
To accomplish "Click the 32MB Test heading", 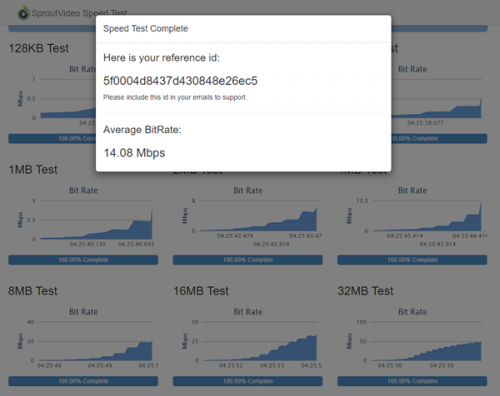I will (365, 291).
